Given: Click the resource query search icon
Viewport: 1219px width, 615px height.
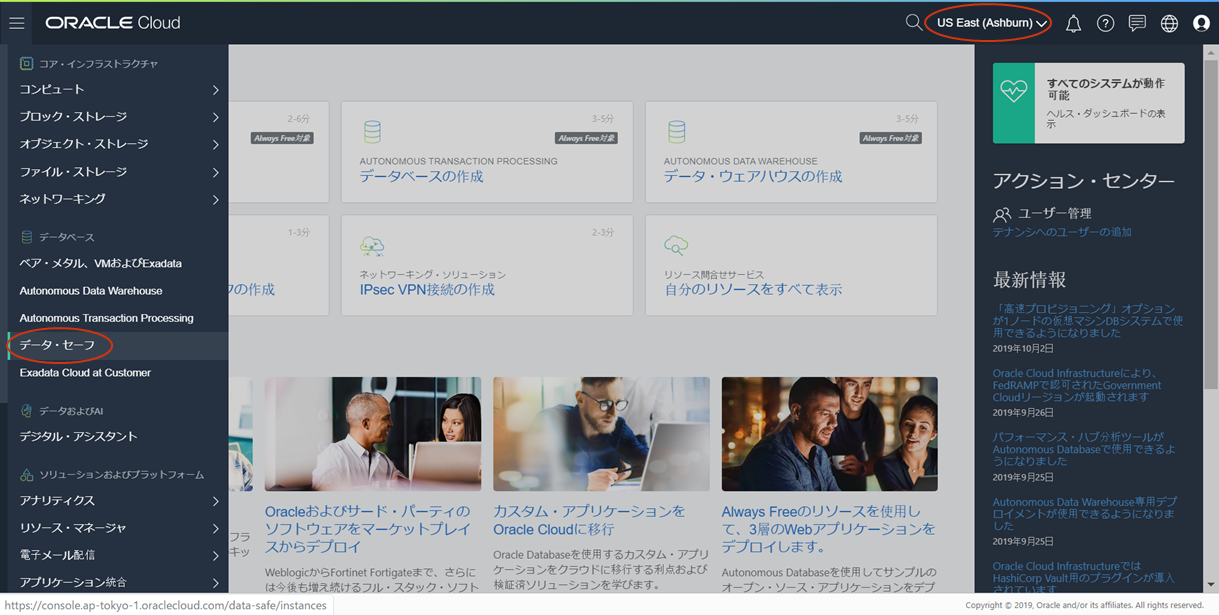Looking at the screenshot, I should pos(676,245).
